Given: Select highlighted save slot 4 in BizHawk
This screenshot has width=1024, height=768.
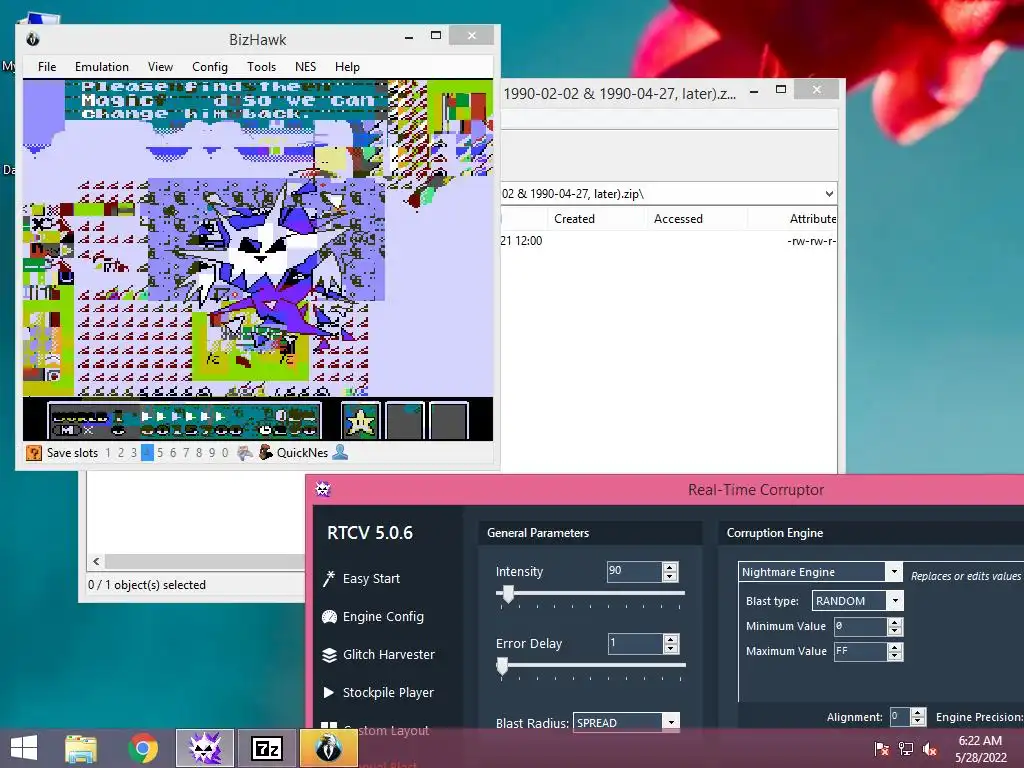Looking at the screenshot, I should pos(148,453).
